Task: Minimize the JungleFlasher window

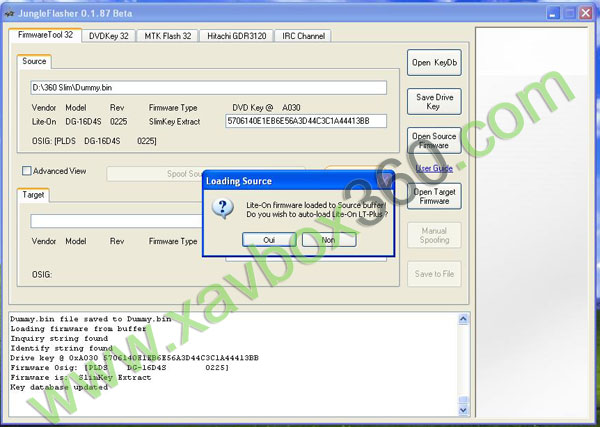Action: pos(553,13)
